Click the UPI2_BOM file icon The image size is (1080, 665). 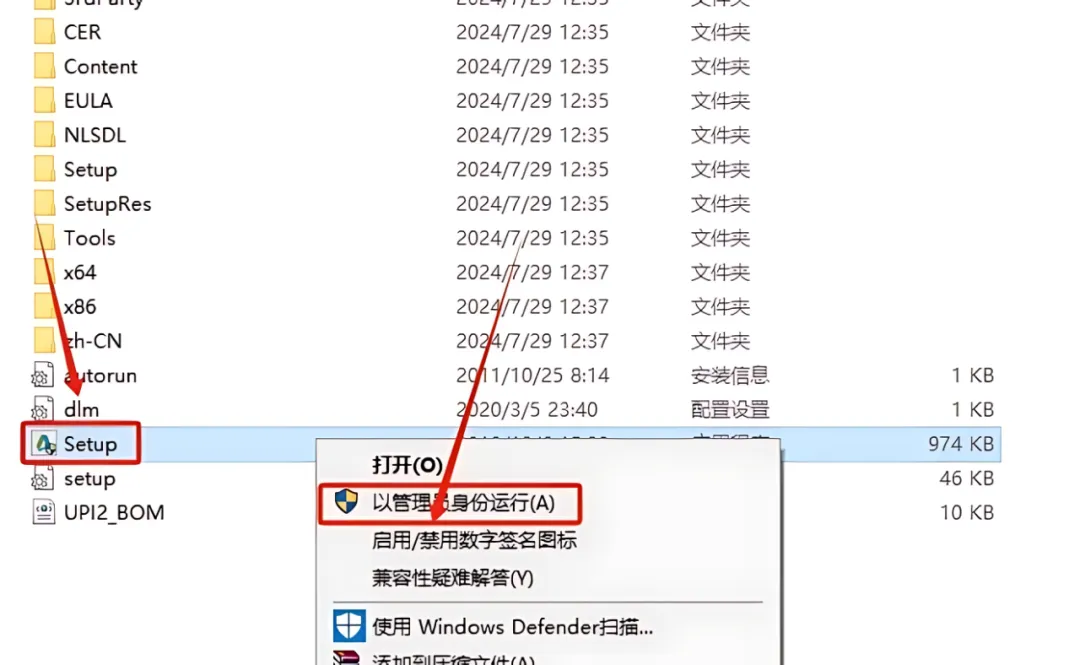tap(43, 512)
